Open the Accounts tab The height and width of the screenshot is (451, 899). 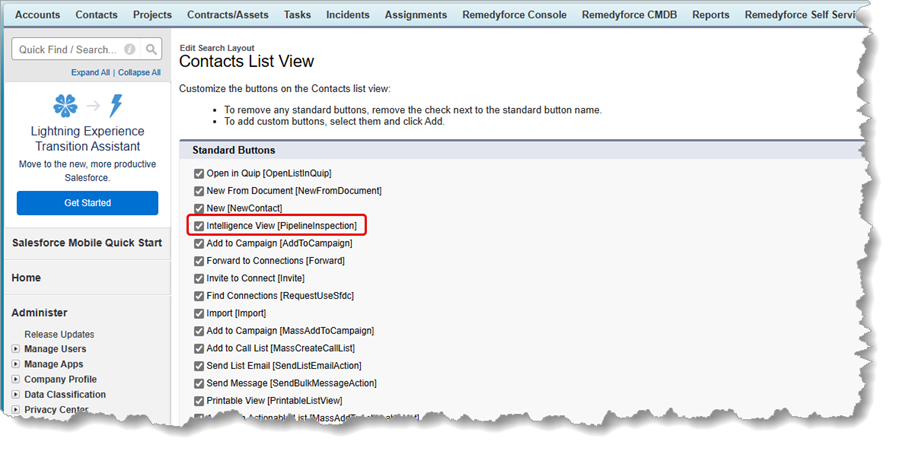(37, 15)
